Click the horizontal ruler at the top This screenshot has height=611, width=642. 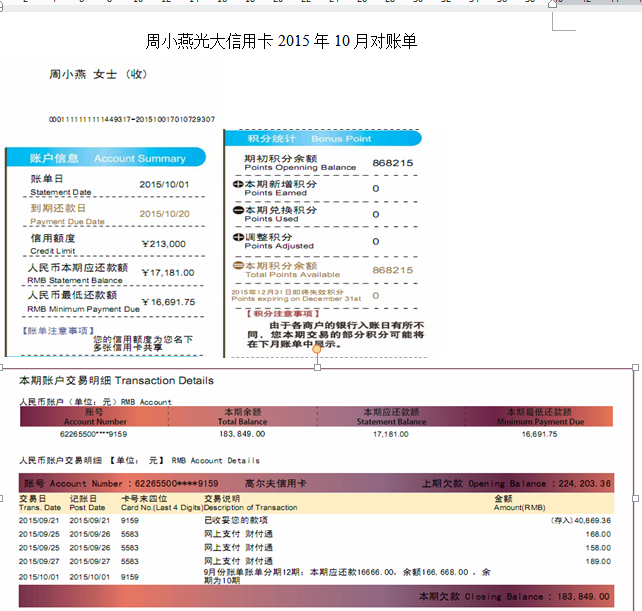[300, 3]
